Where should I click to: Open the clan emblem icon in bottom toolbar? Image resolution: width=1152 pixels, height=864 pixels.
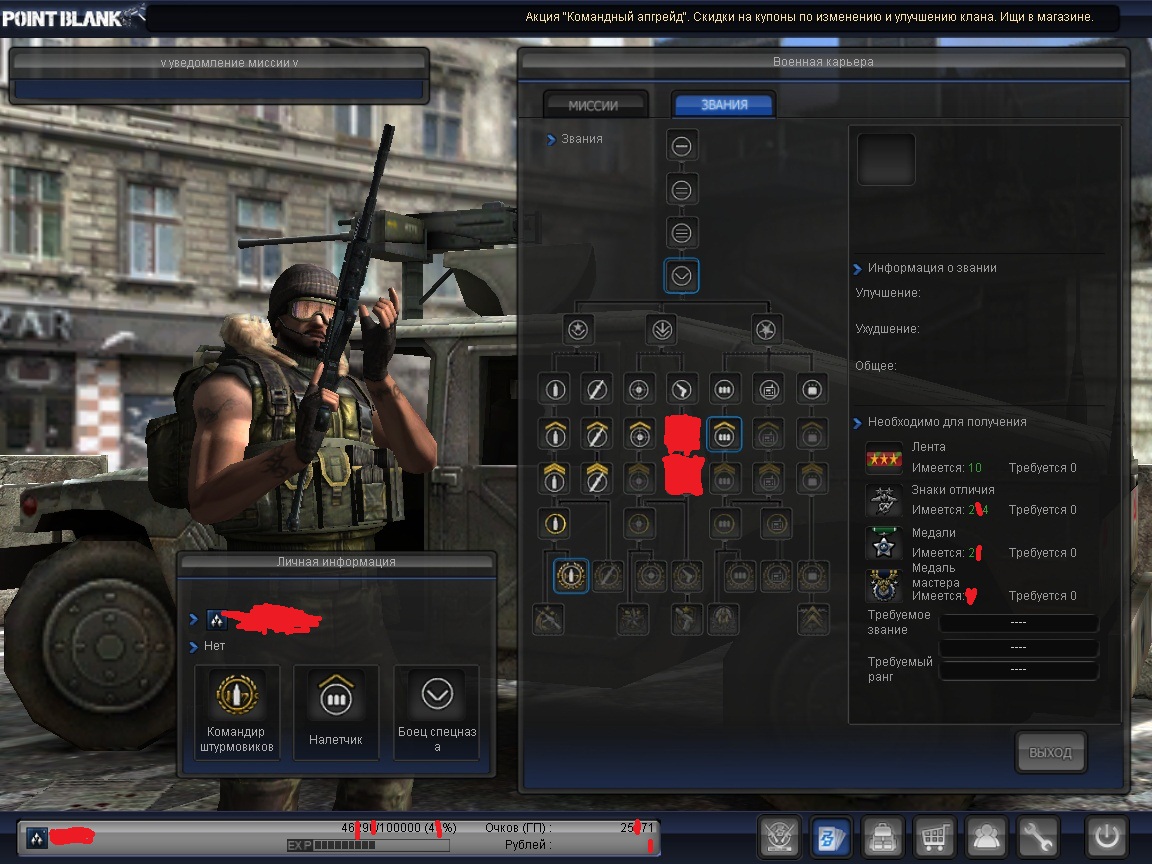tap(779, 836)
